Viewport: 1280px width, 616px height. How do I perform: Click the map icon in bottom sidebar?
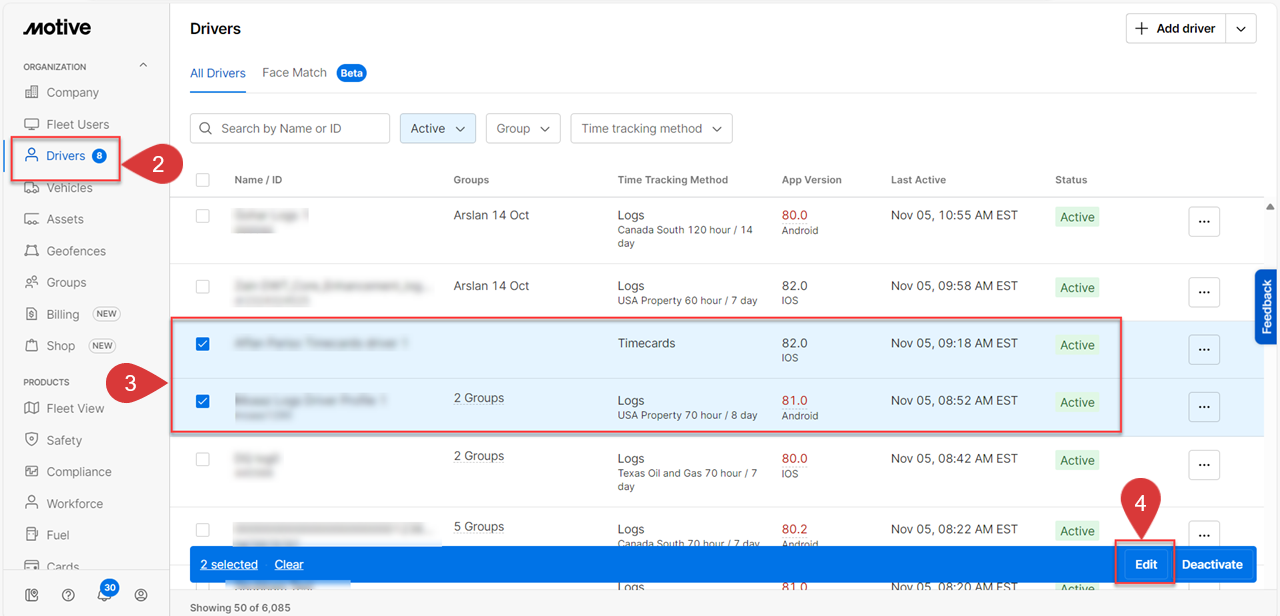coord(32,595)
